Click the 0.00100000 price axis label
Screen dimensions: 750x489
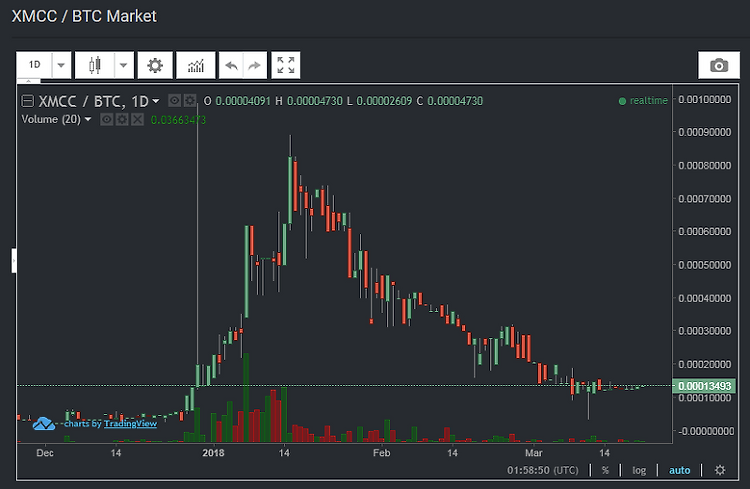coord(705,100)
